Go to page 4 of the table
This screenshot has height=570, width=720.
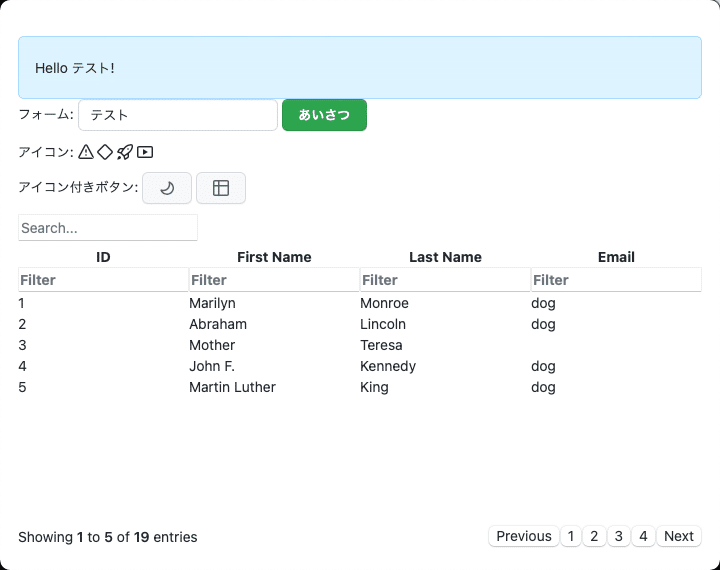(643, 536)
